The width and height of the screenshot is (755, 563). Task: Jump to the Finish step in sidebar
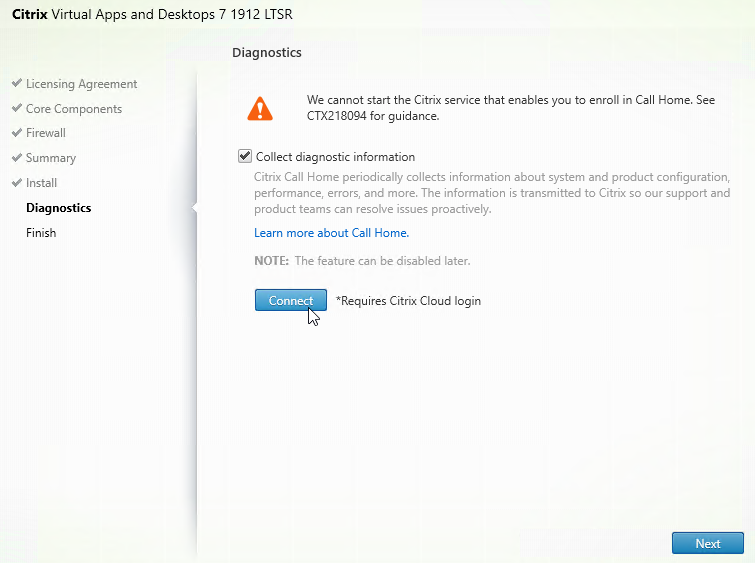click(x=41, y=233)
